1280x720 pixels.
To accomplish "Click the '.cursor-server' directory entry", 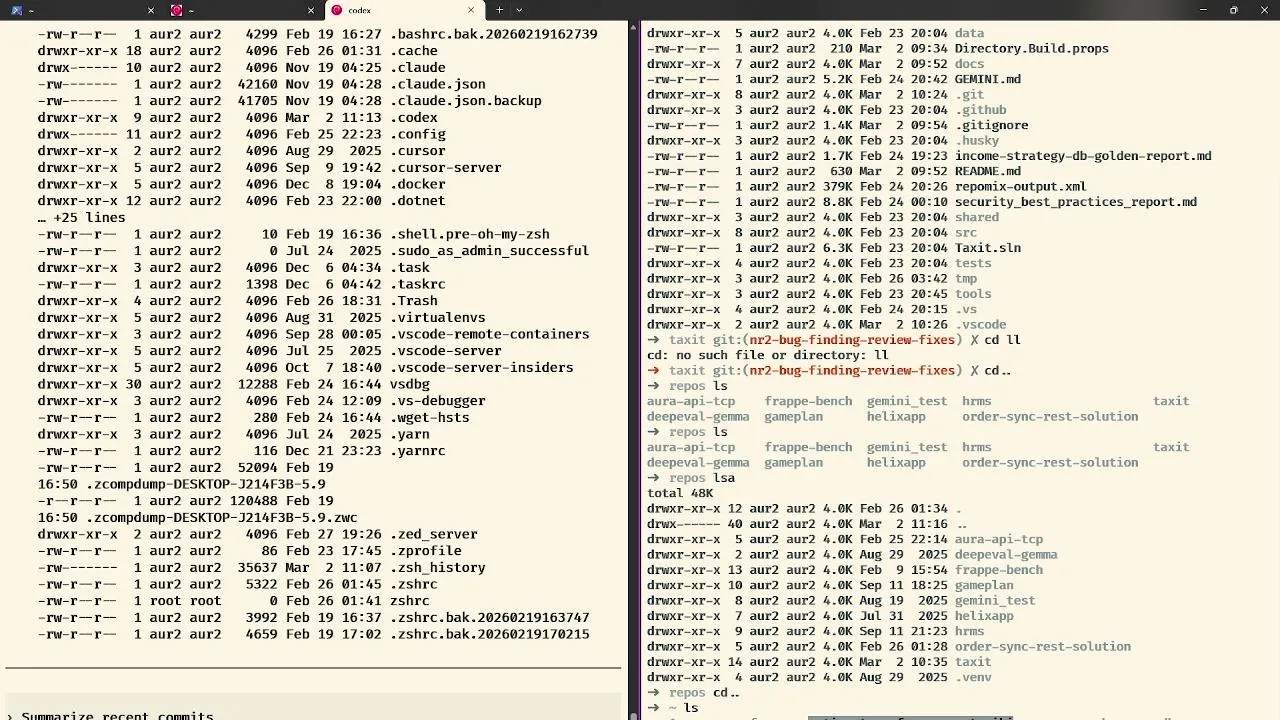I will coord(446,167).
